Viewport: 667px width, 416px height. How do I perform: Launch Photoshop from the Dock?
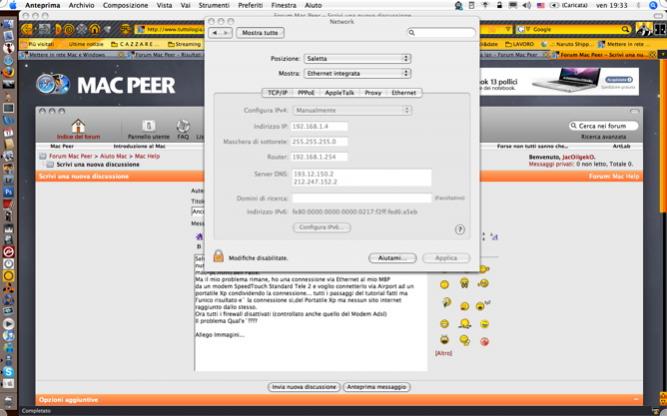point(9,192)
